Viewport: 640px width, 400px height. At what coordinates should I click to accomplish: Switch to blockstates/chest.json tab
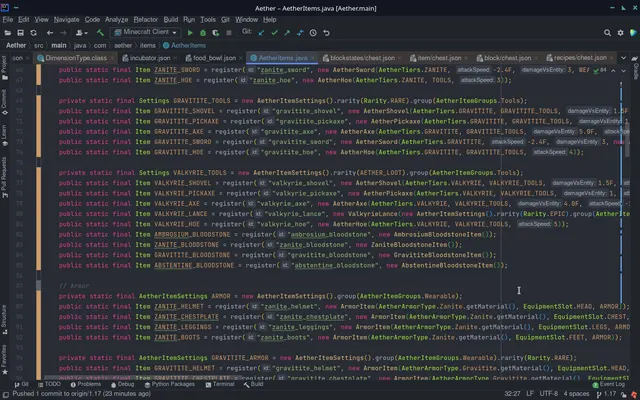tap(362, 58)
